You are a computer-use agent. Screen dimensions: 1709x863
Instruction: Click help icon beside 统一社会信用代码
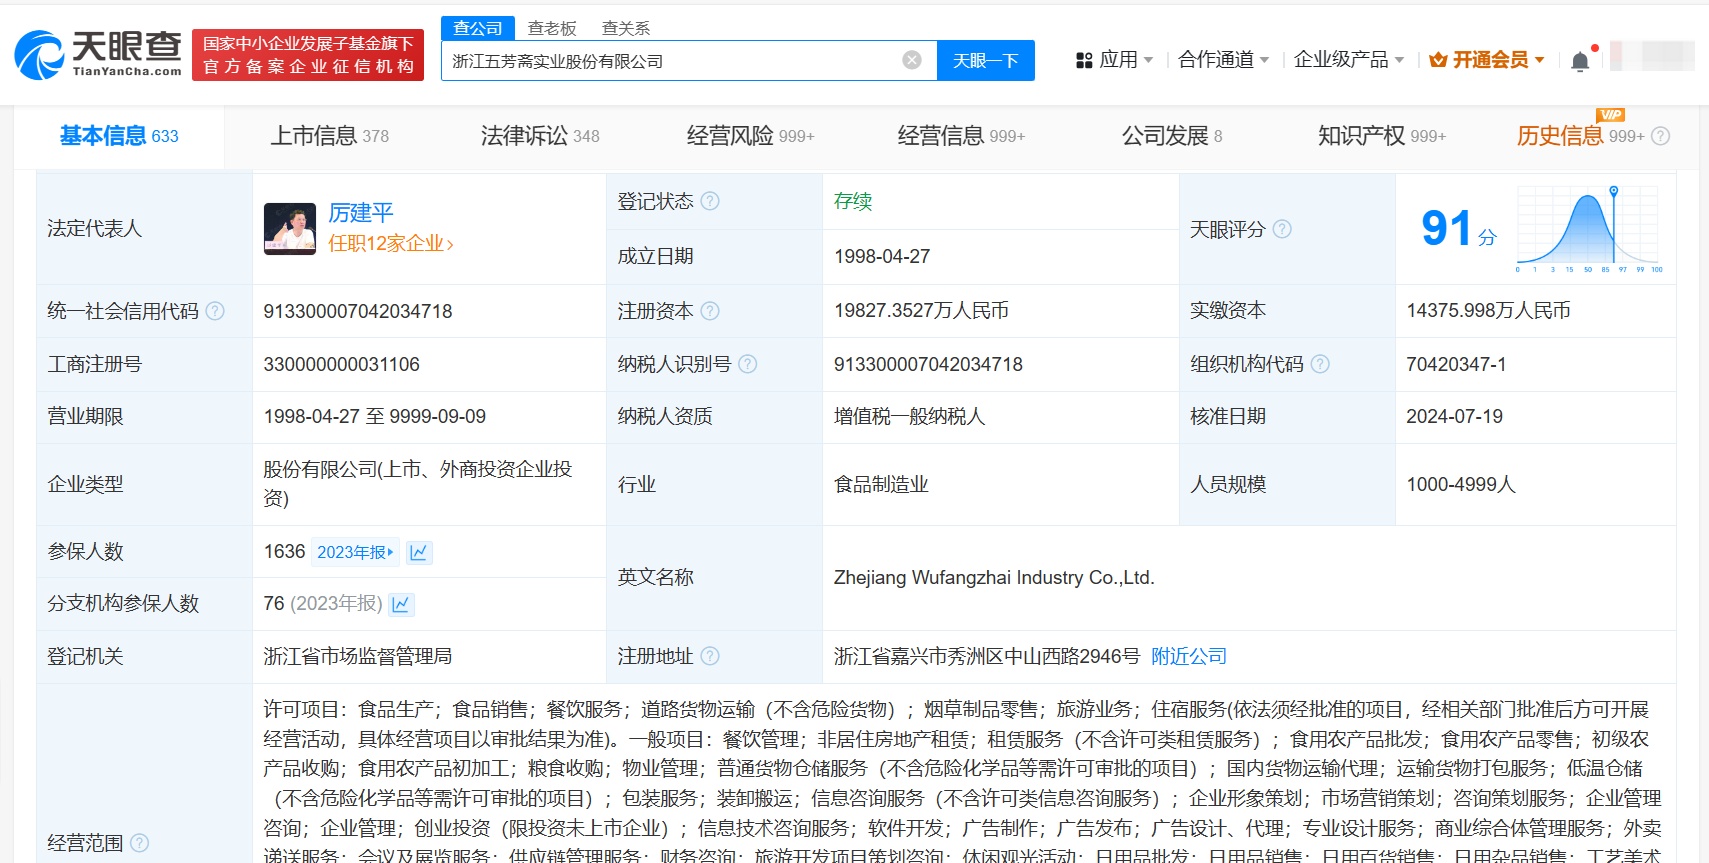click(x=215, y=311)
